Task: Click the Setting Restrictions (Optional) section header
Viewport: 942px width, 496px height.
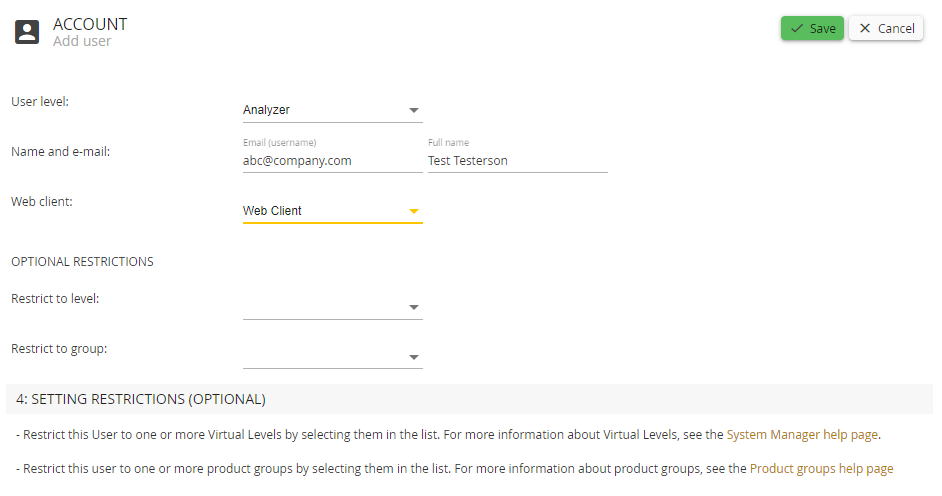Action: [x=469, y=399]
